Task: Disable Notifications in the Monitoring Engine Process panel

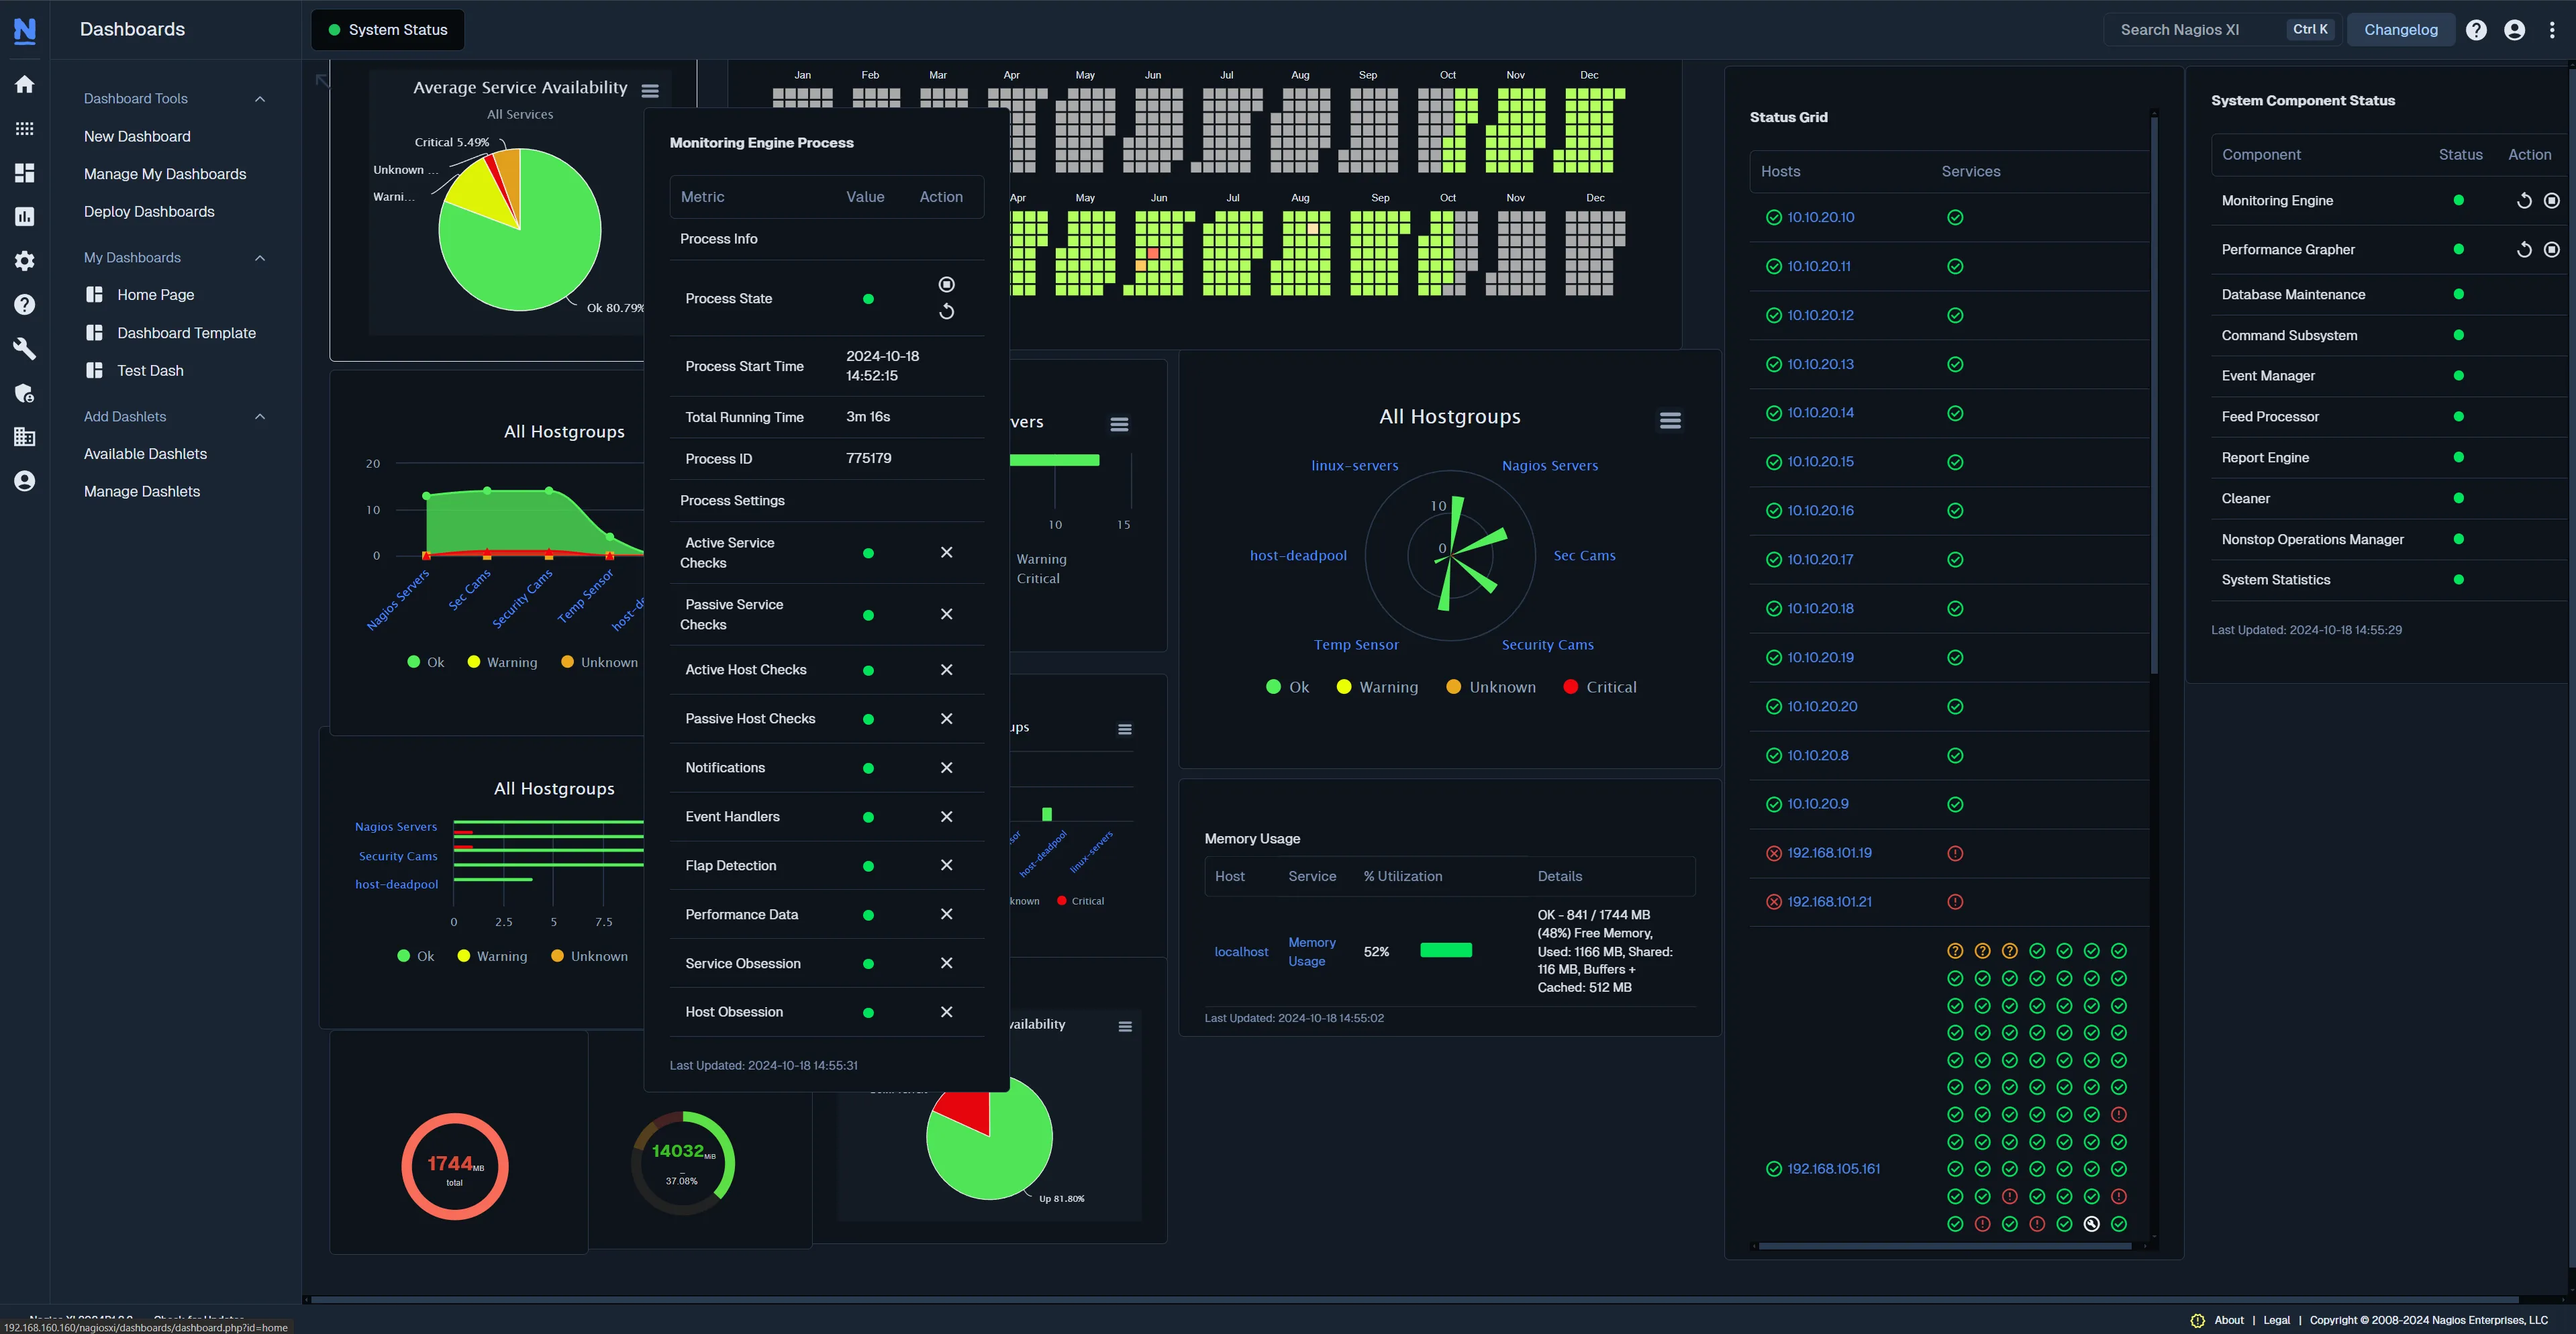Action: click(946, 767)
